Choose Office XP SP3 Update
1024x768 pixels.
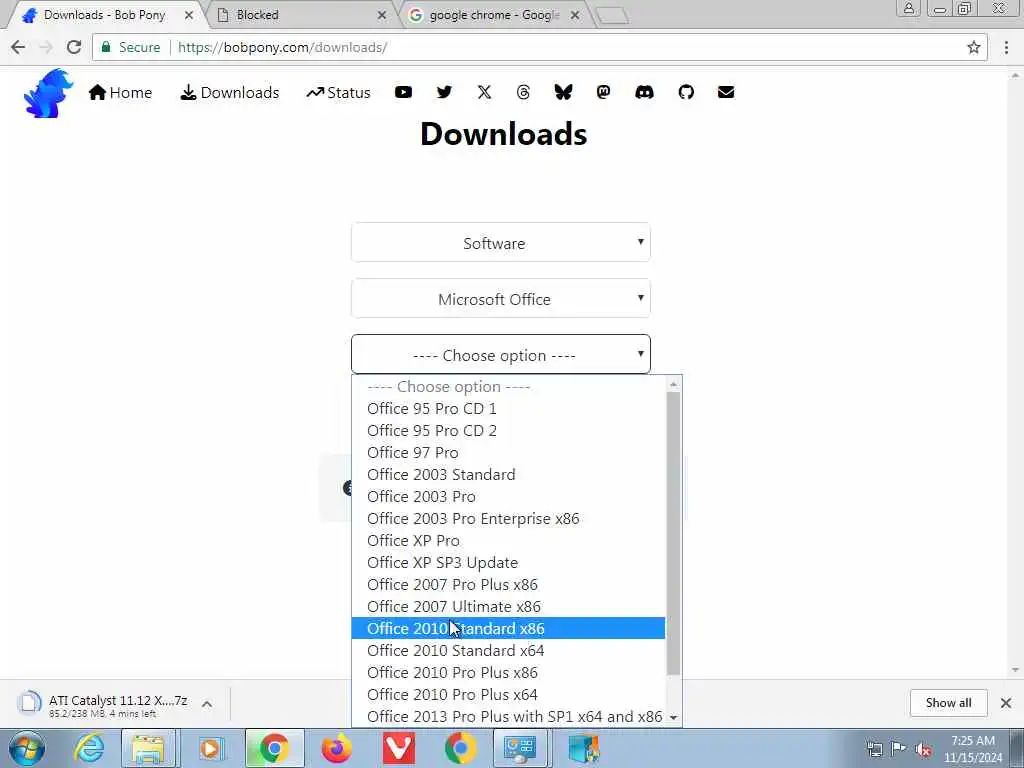[508, 562]
